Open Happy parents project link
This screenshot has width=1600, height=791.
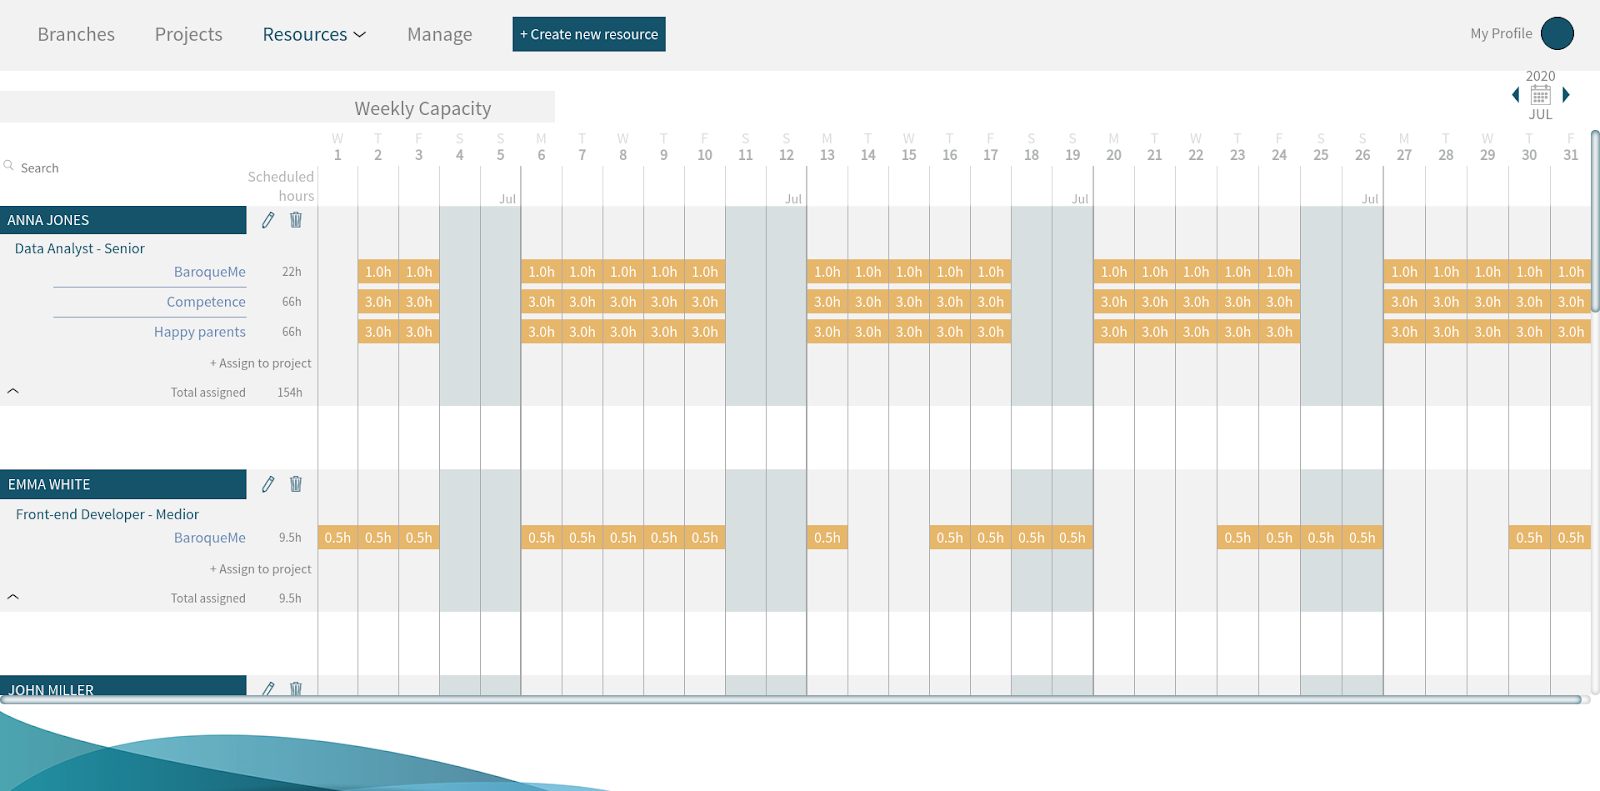(200, 332)
